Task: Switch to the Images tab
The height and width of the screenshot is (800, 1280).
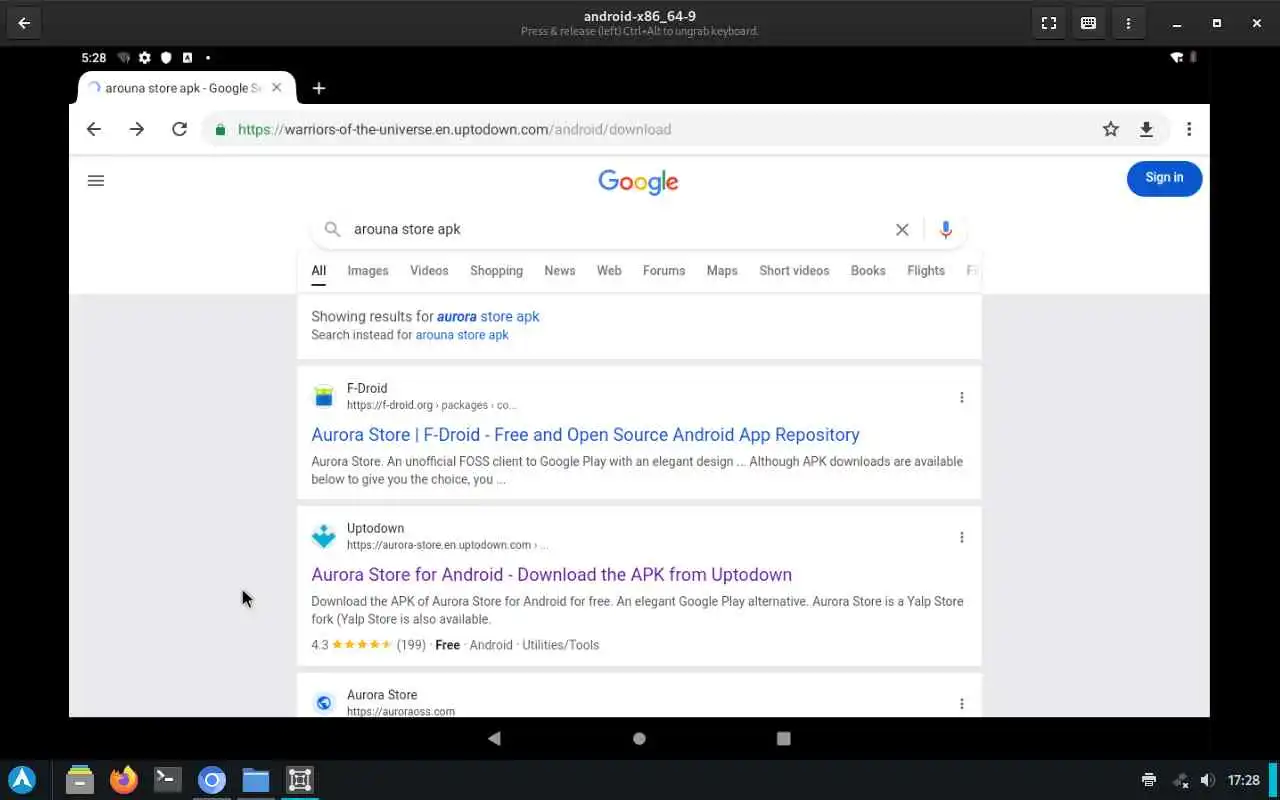Action: 368,271
